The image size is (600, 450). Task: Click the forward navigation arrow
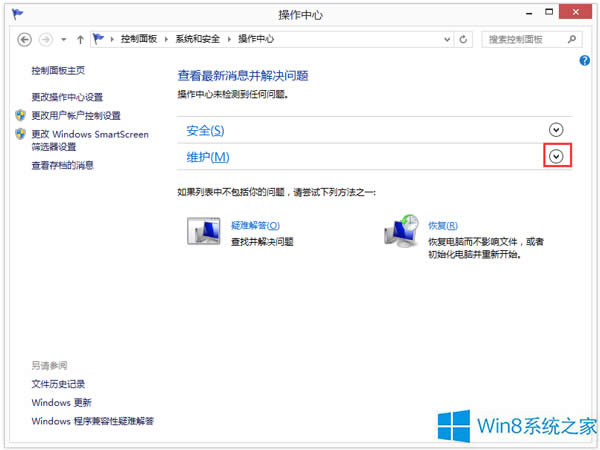click(x=46, y=39)
